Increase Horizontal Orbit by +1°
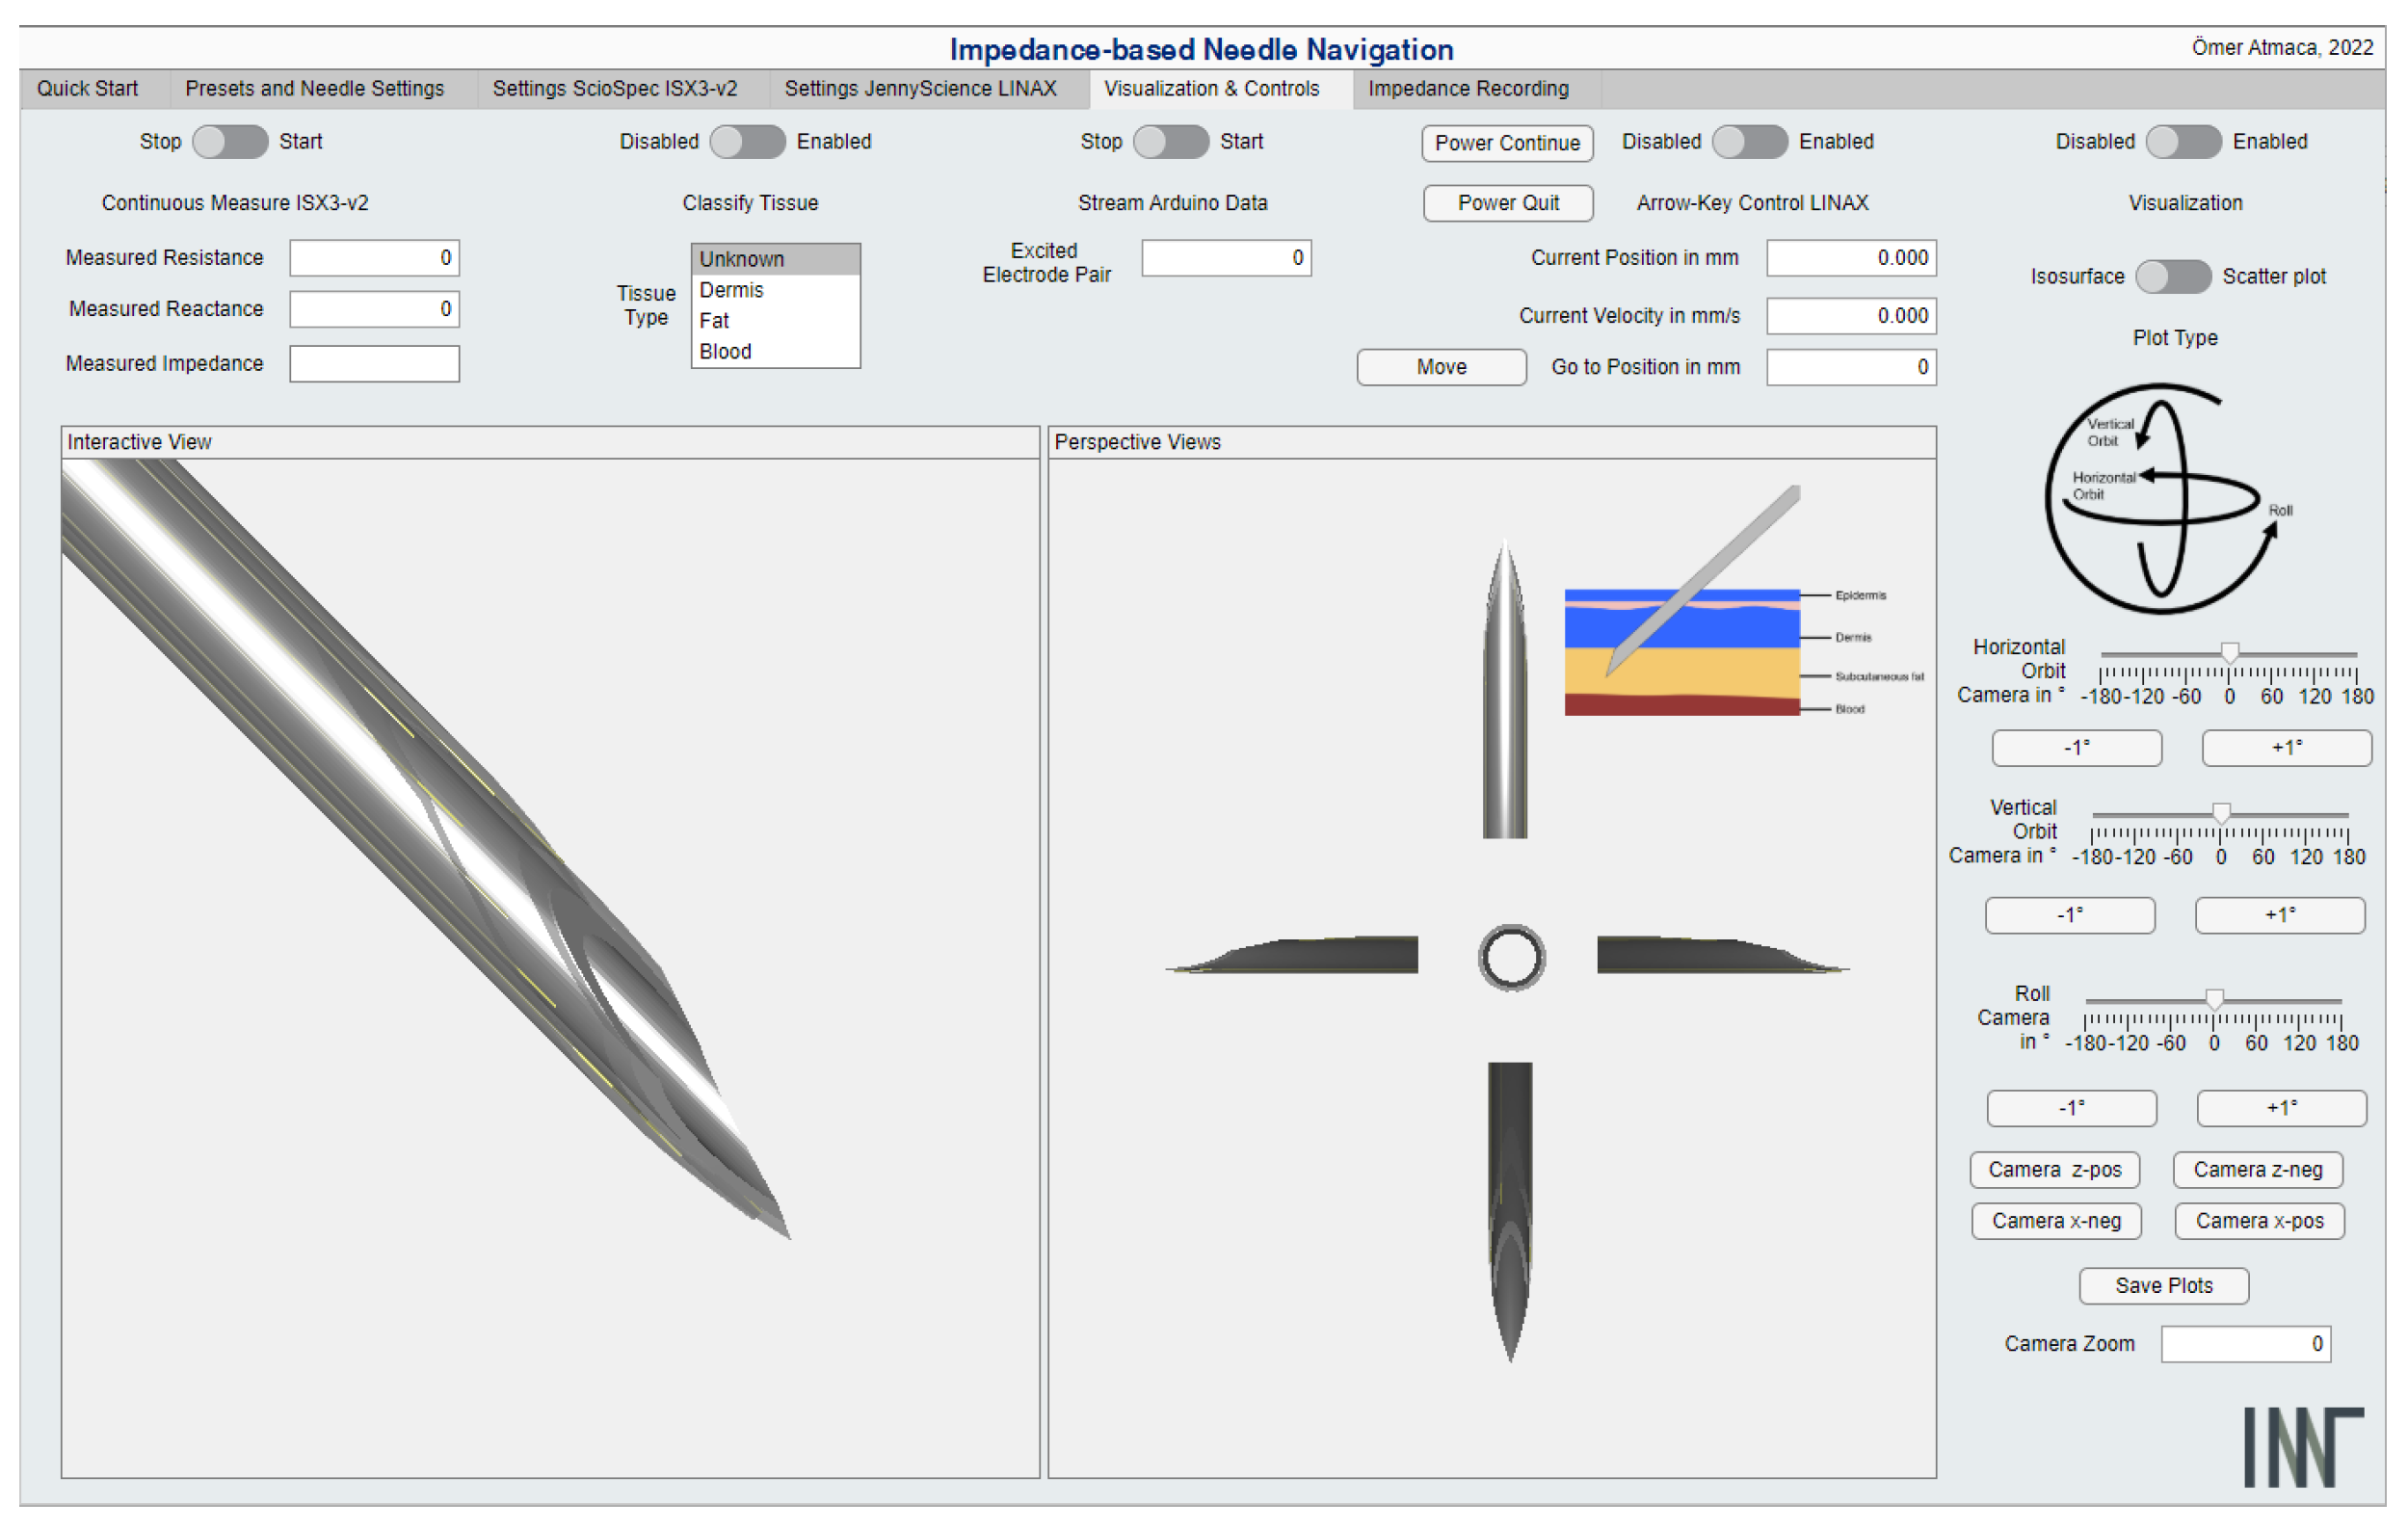 (x=2286, y=748)
